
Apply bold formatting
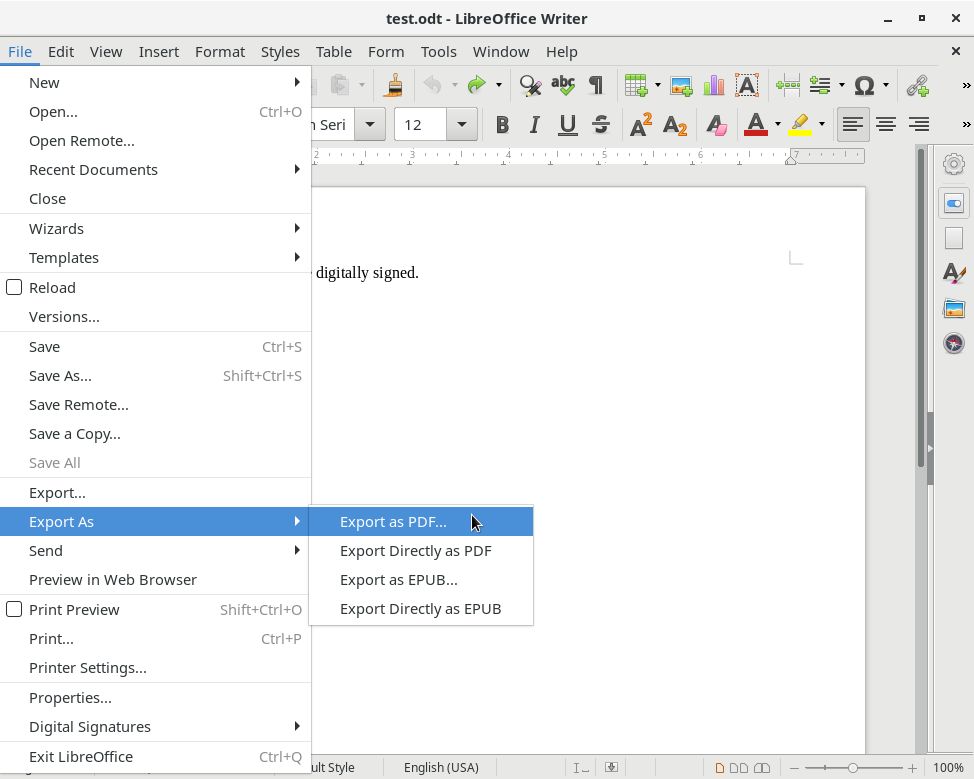502,124
